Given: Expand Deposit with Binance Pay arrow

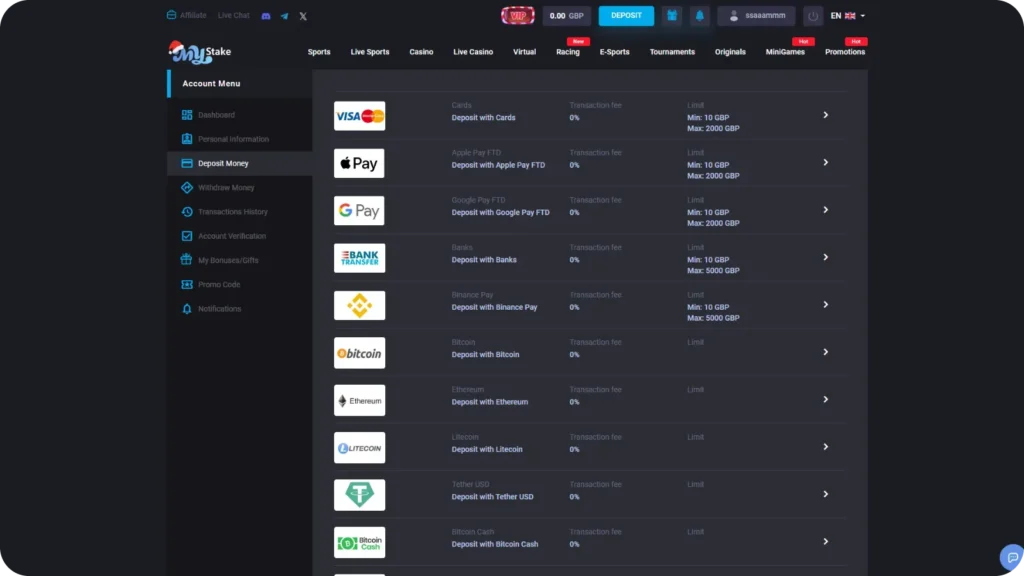Looking at the screenshot, I should pyautogui.click(x=825, y=304).
